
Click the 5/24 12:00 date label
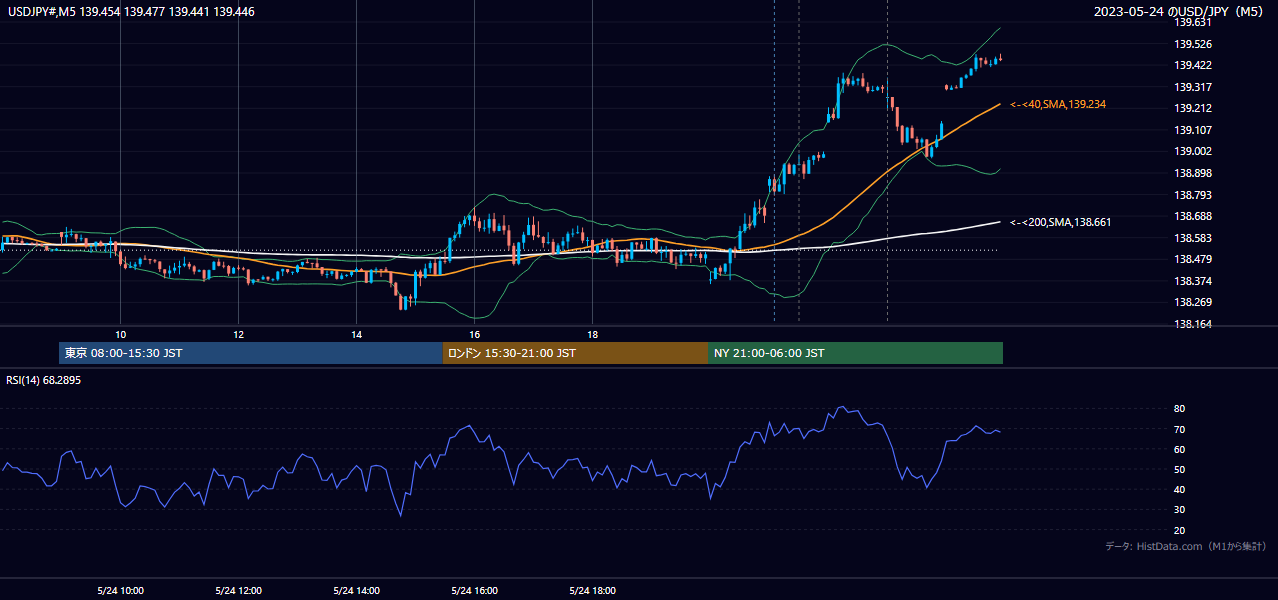(x=239, y=590)
